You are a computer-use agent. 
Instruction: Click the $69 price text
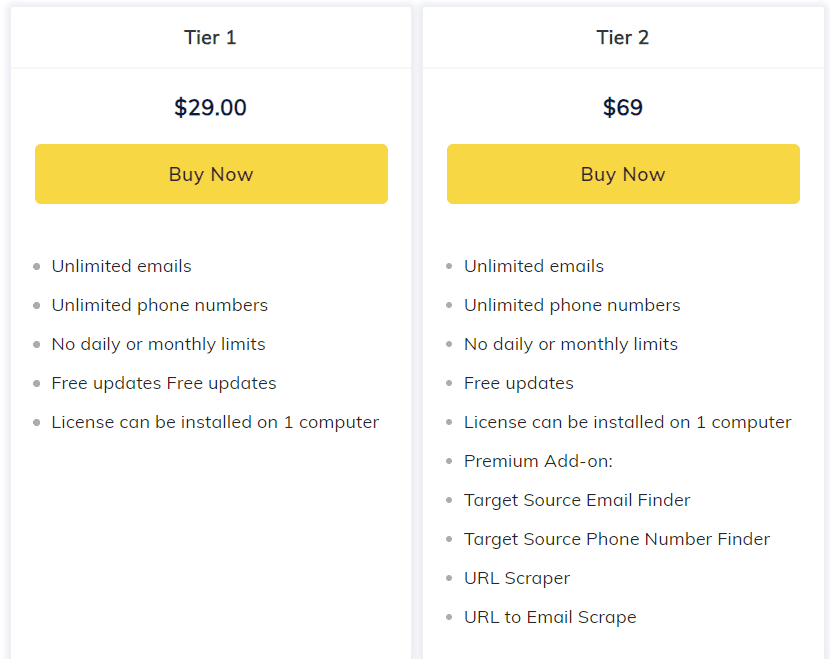(623, 108)
